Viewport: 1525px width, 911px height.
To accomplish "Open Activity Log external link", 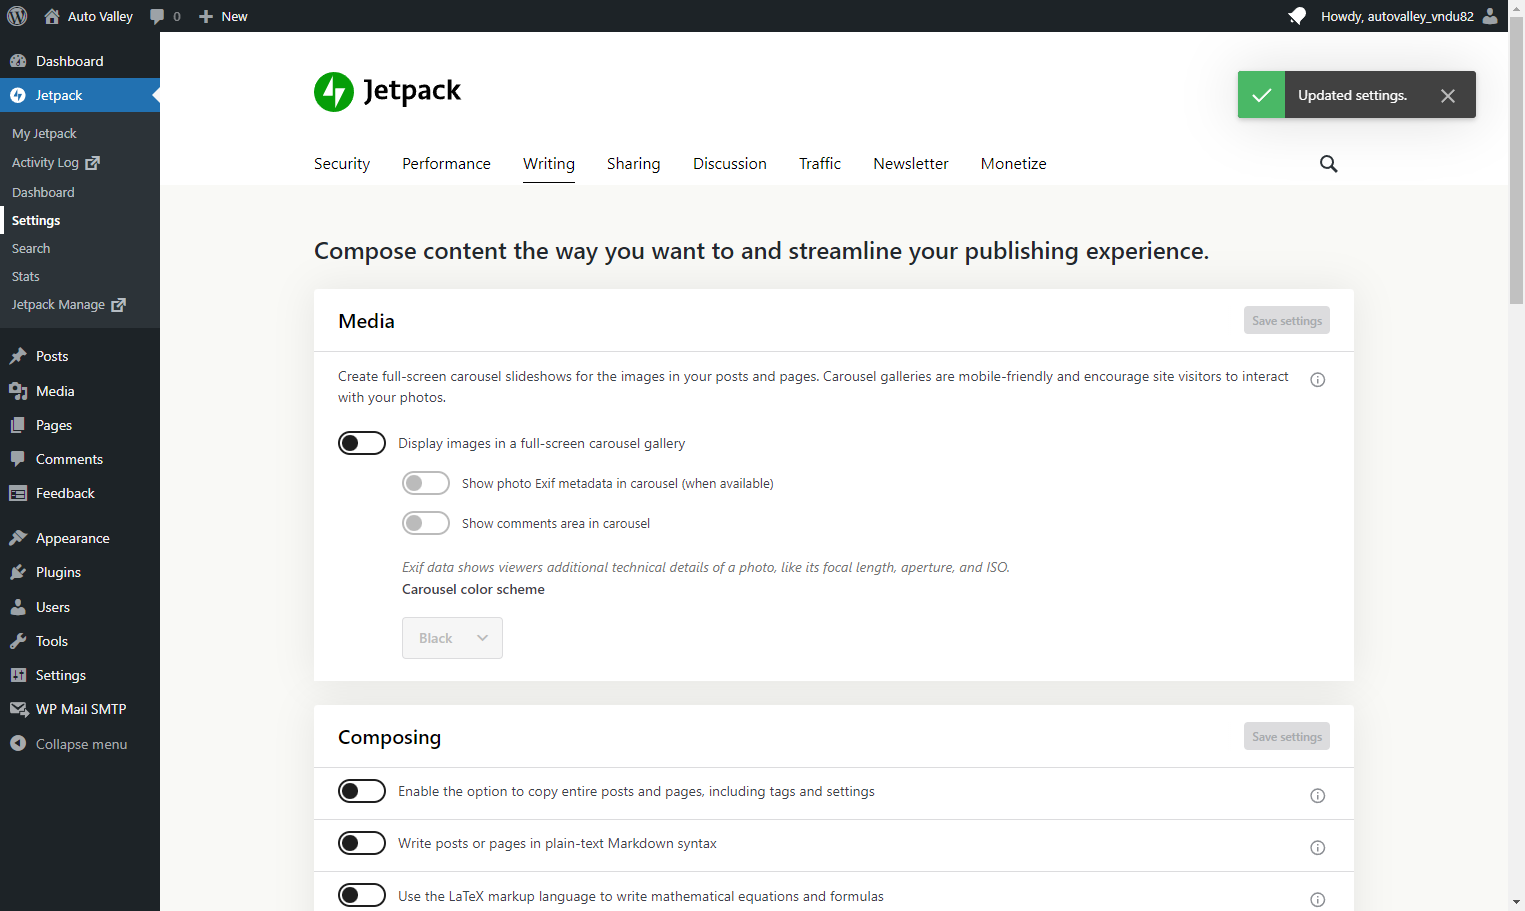I will click(x=56, y=163).
